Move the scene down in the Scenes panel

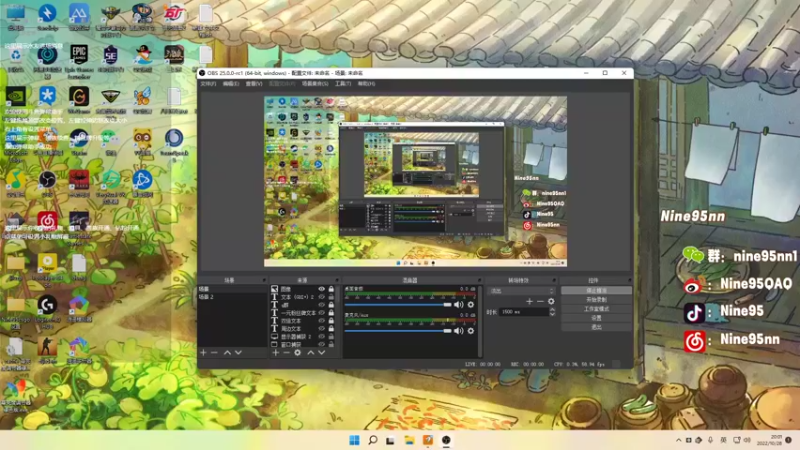(238, 353)
